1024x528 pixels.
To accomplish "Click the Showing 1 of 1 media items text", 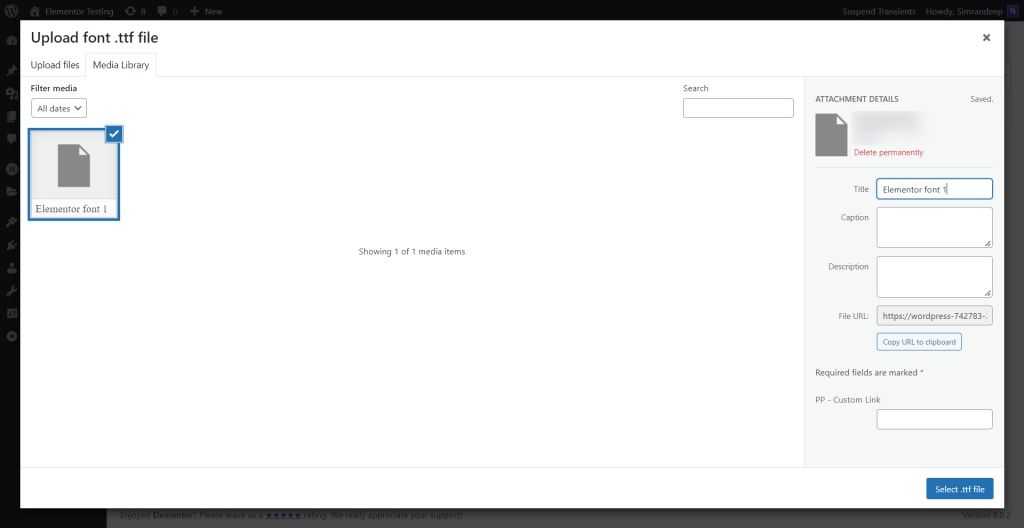I will click(411, 251).
